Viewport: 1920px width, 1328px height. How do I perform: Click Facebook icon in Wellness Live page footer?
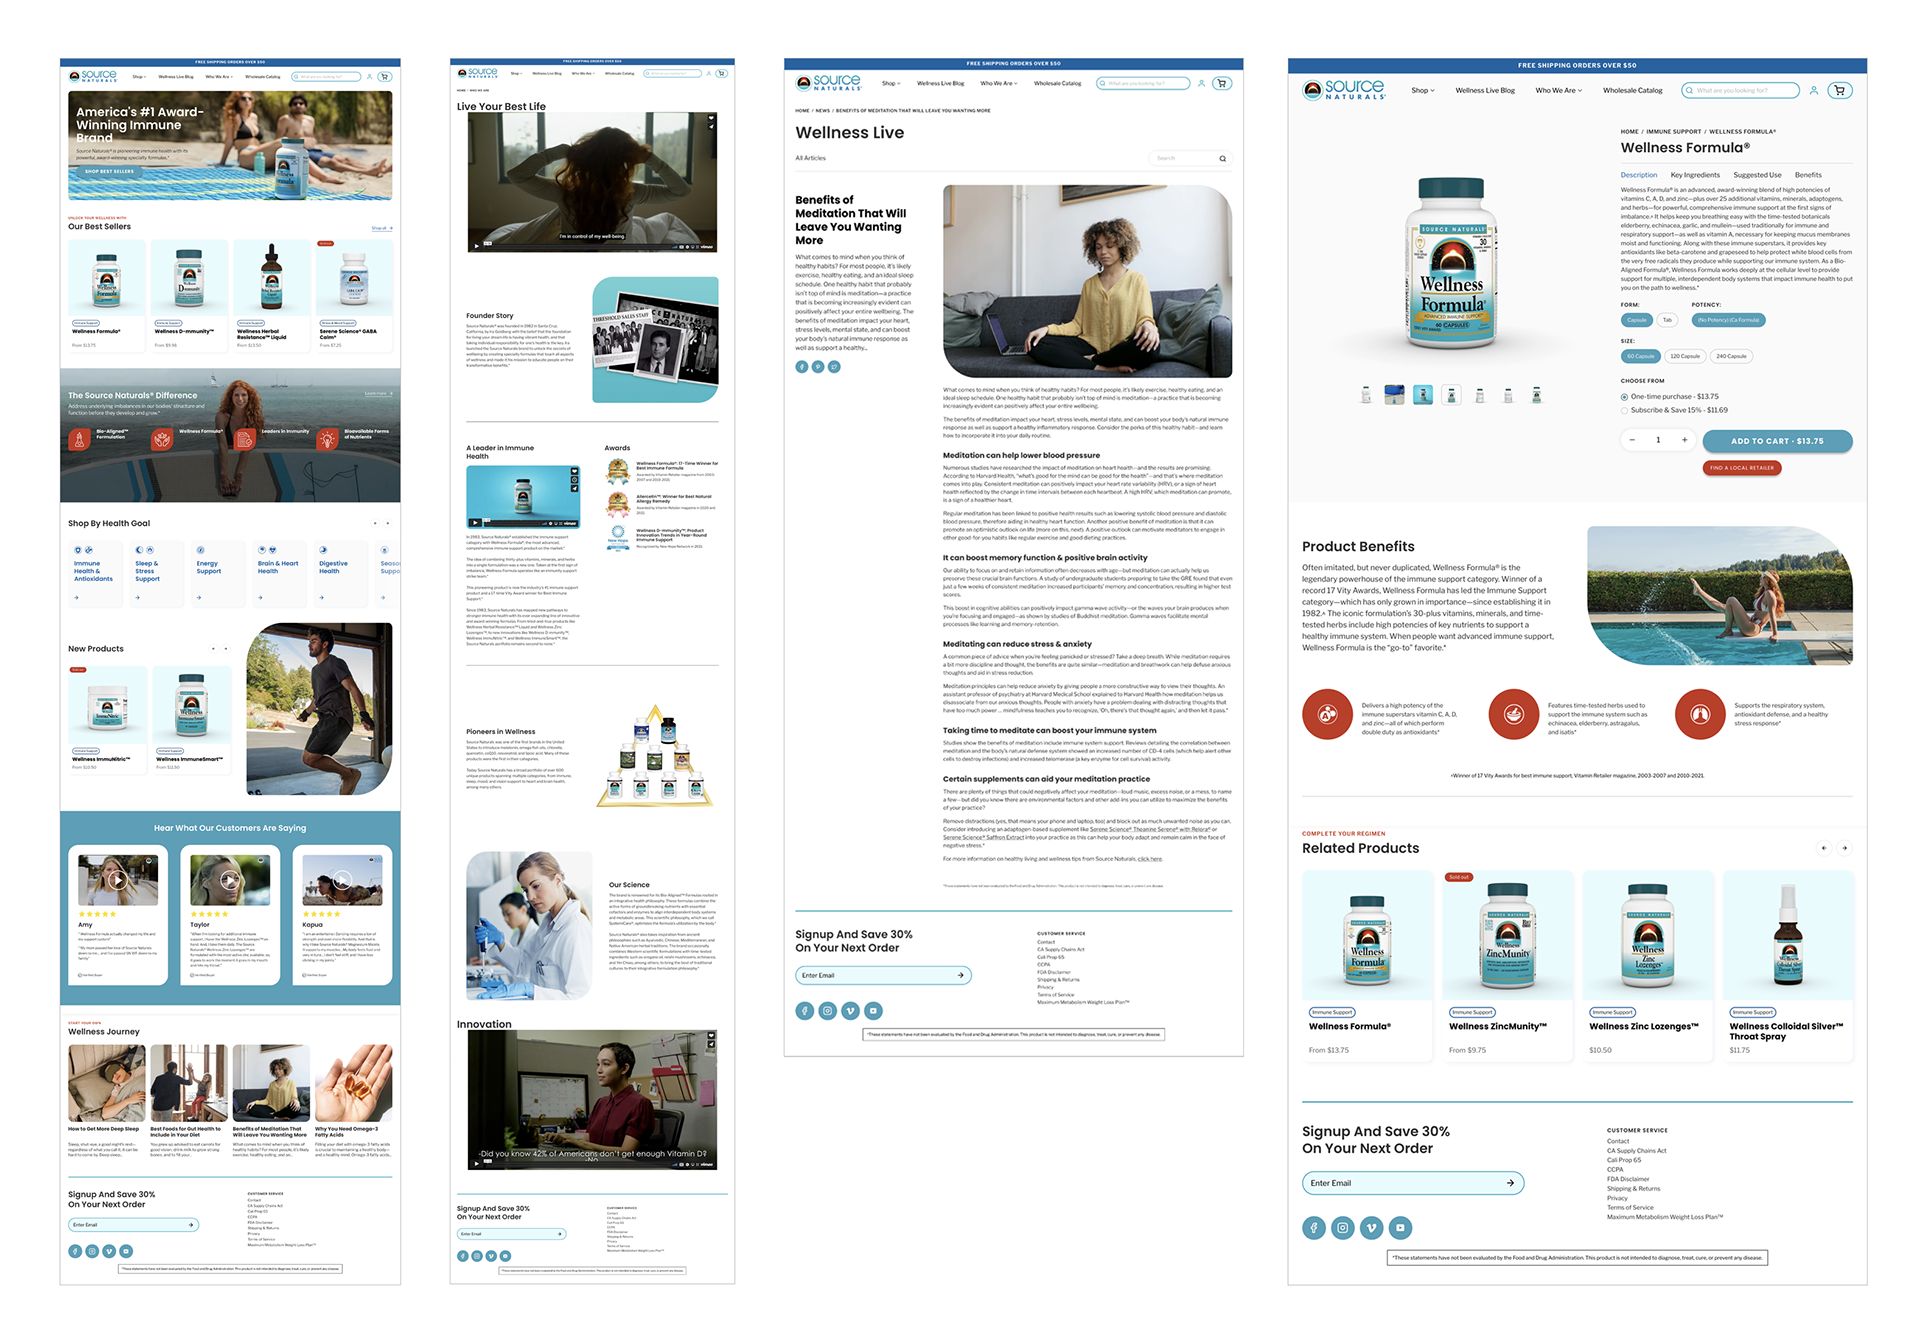805,1011
